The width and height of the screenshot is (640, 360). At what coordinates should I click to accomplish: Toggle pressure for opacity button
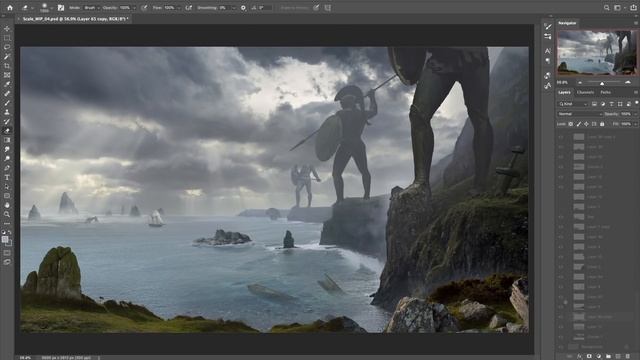click(x=144, y=8)
